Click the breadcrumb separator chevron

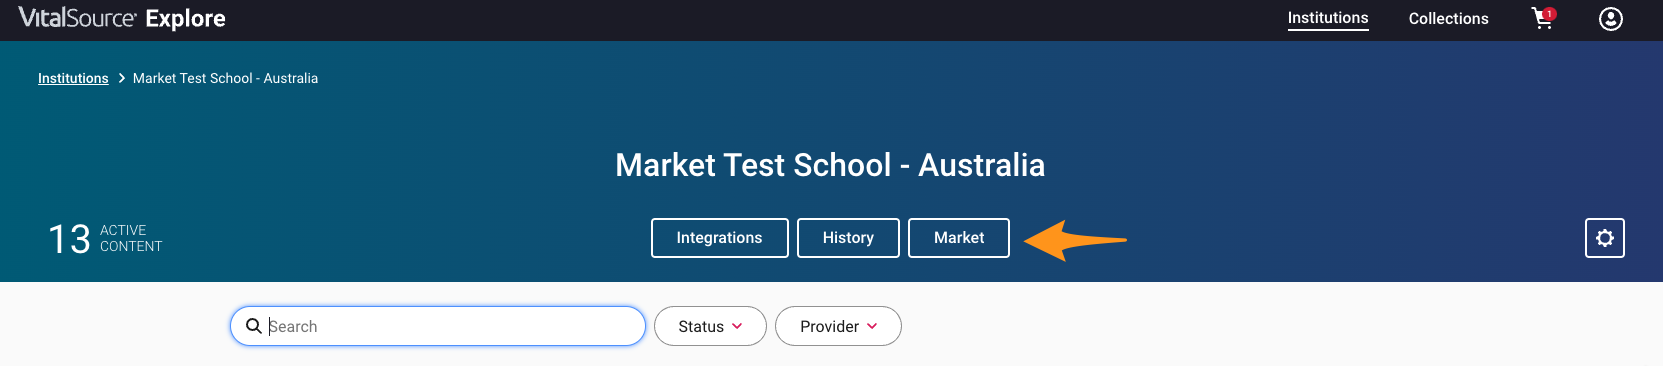click(x=121, y=78)
